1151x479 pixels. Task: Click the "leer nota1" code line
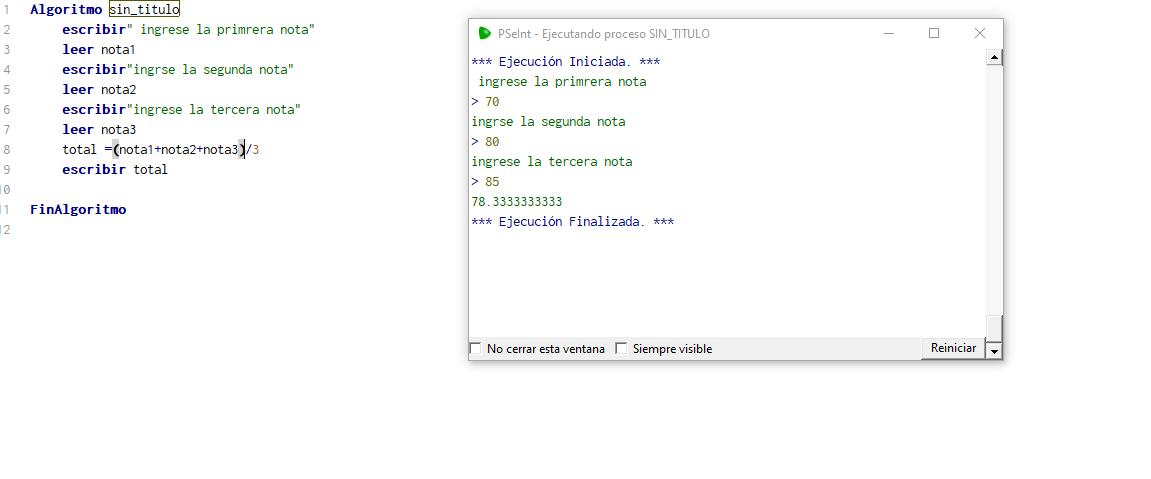click(x=98, y=49)
